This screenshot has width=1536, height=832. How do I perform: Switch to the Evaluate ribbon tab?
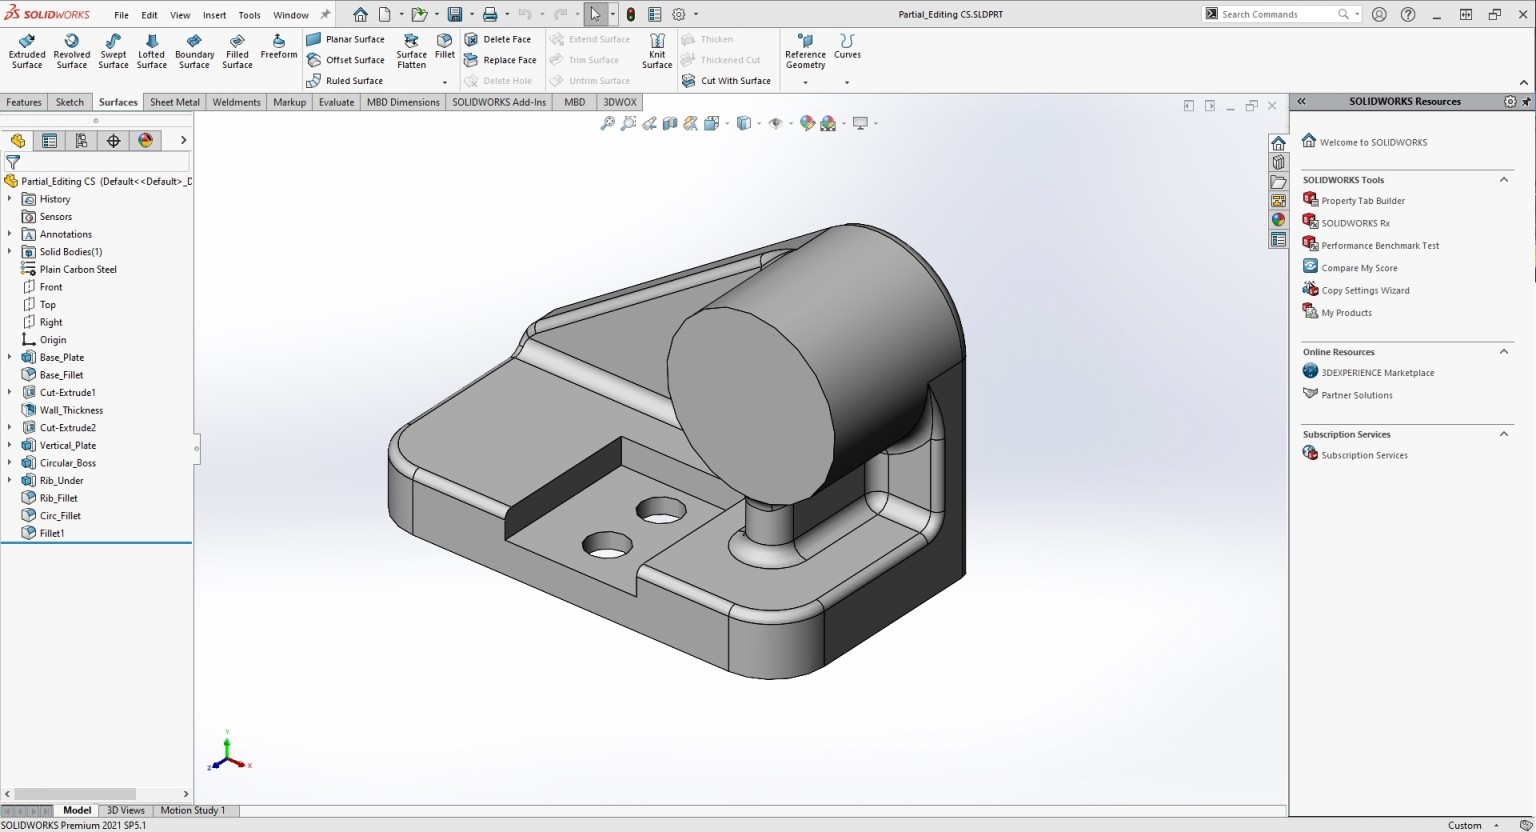click(x=336, y=101)
